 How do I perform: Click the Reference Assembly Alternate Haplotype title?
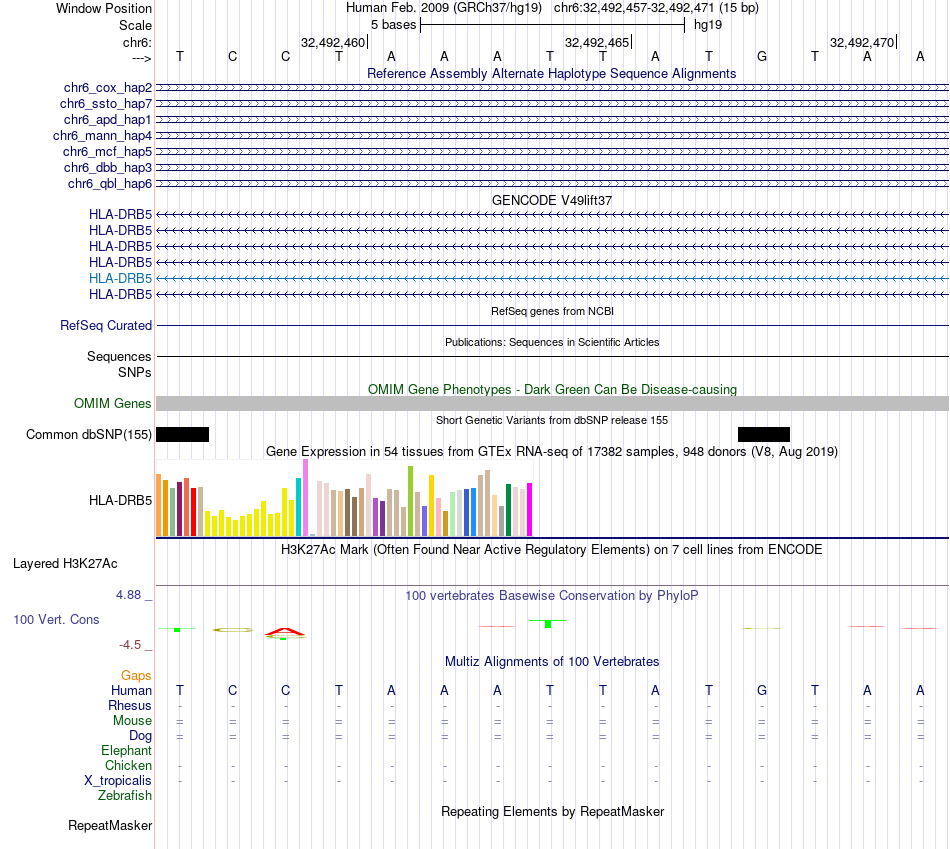551,73
